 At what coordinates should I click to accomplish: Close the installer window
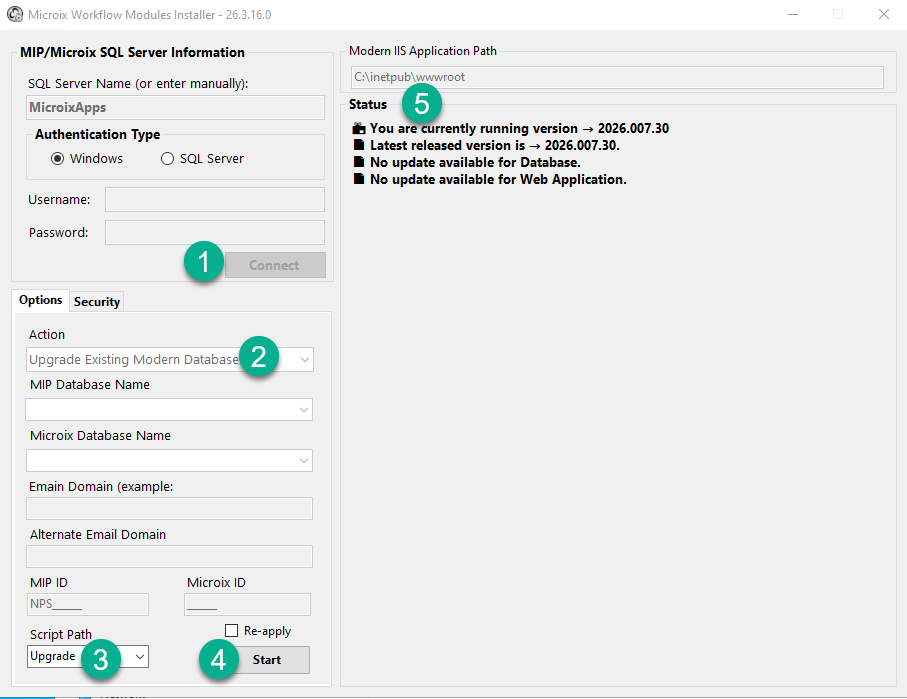pyautogui.click(x=884, y=14)
